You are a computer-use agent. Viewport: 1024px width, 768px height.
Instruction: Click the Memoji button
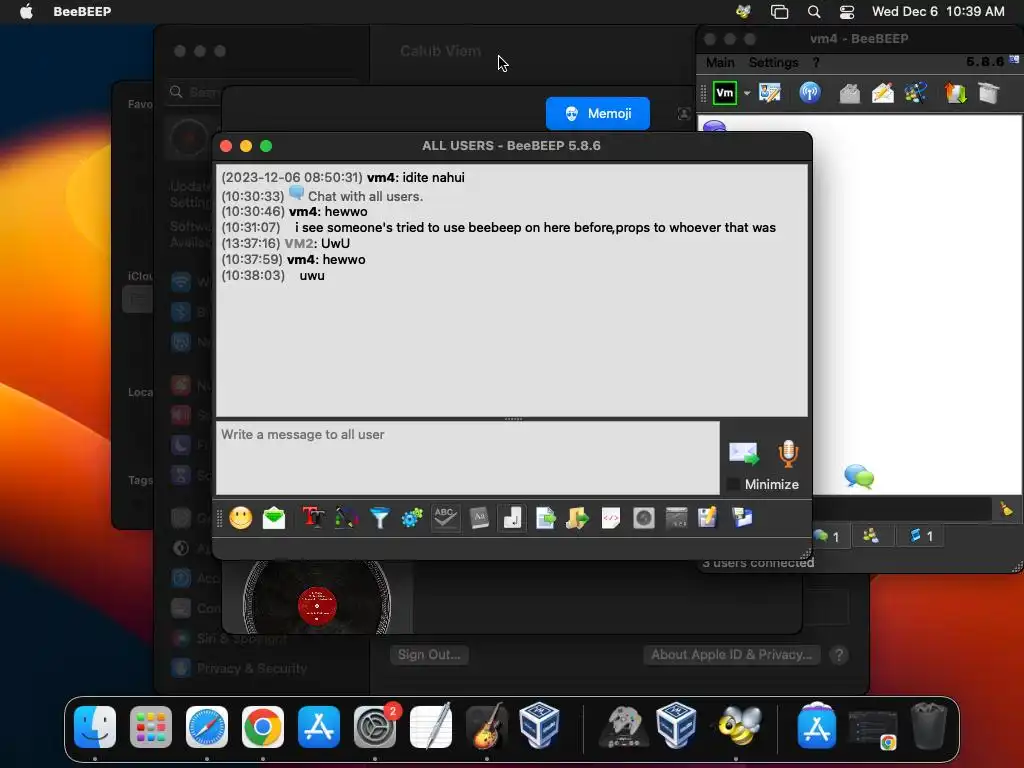click(598, 114)
